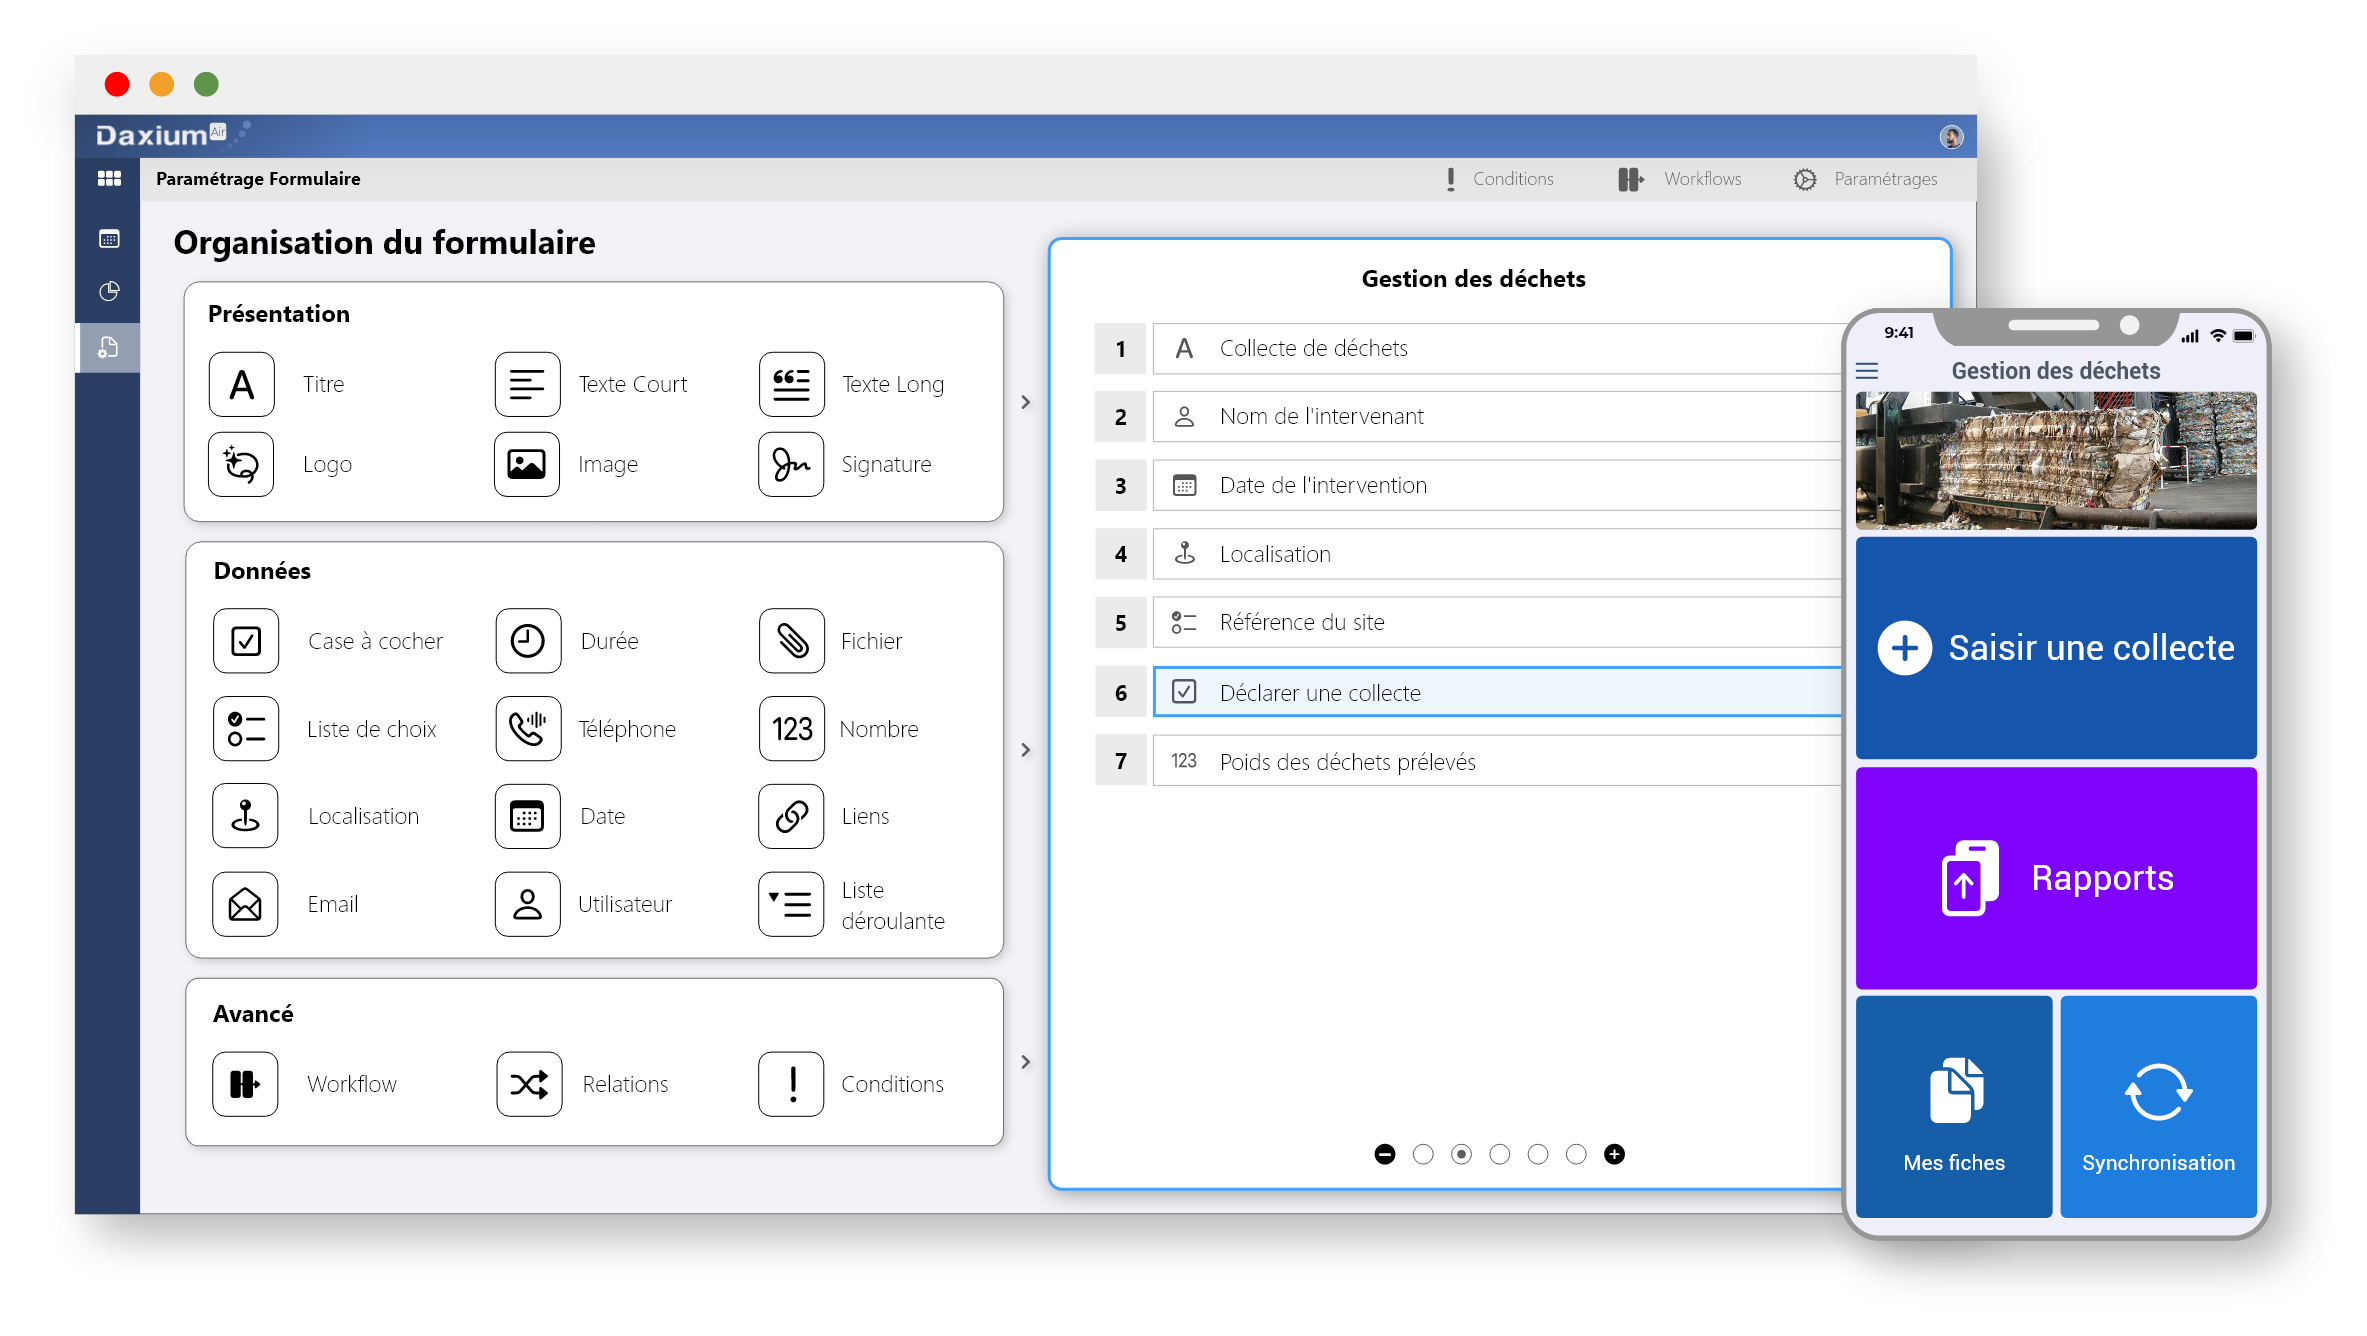Toggle the checkbox on row 6 Déclarer une collecte
Image resolution: width=2367 pixels, height=1336 pixels.
point(1184,691)
